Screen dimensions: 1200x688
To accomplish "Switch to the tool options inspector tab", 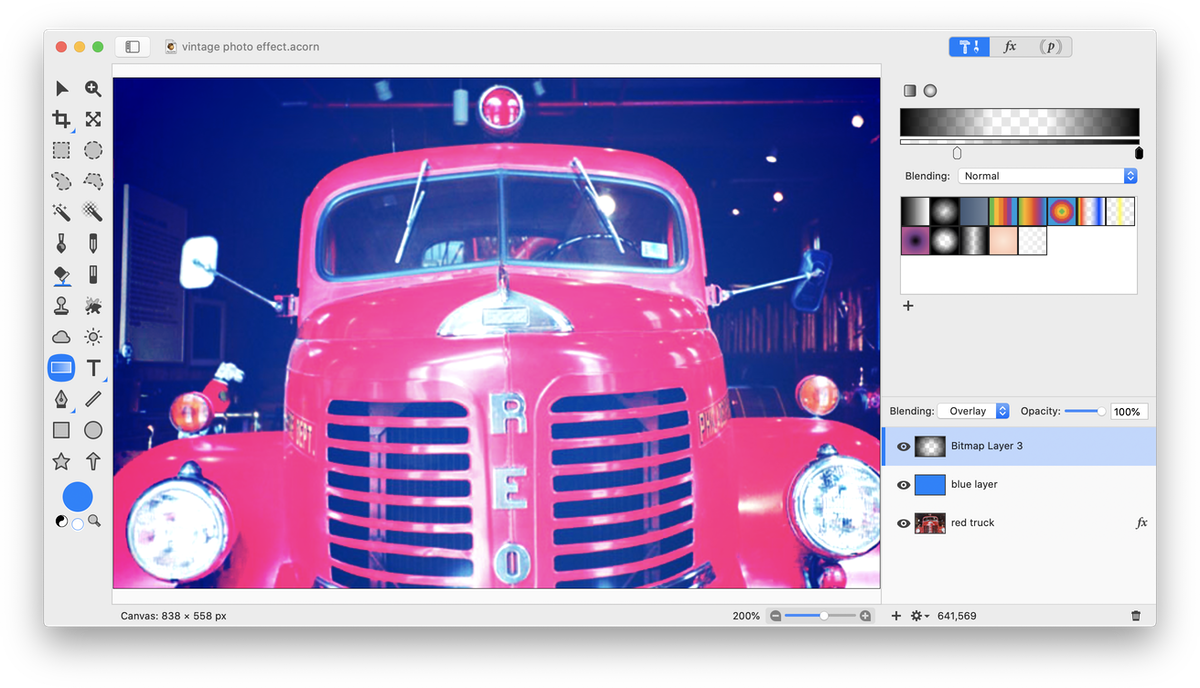I will [969, 47].
